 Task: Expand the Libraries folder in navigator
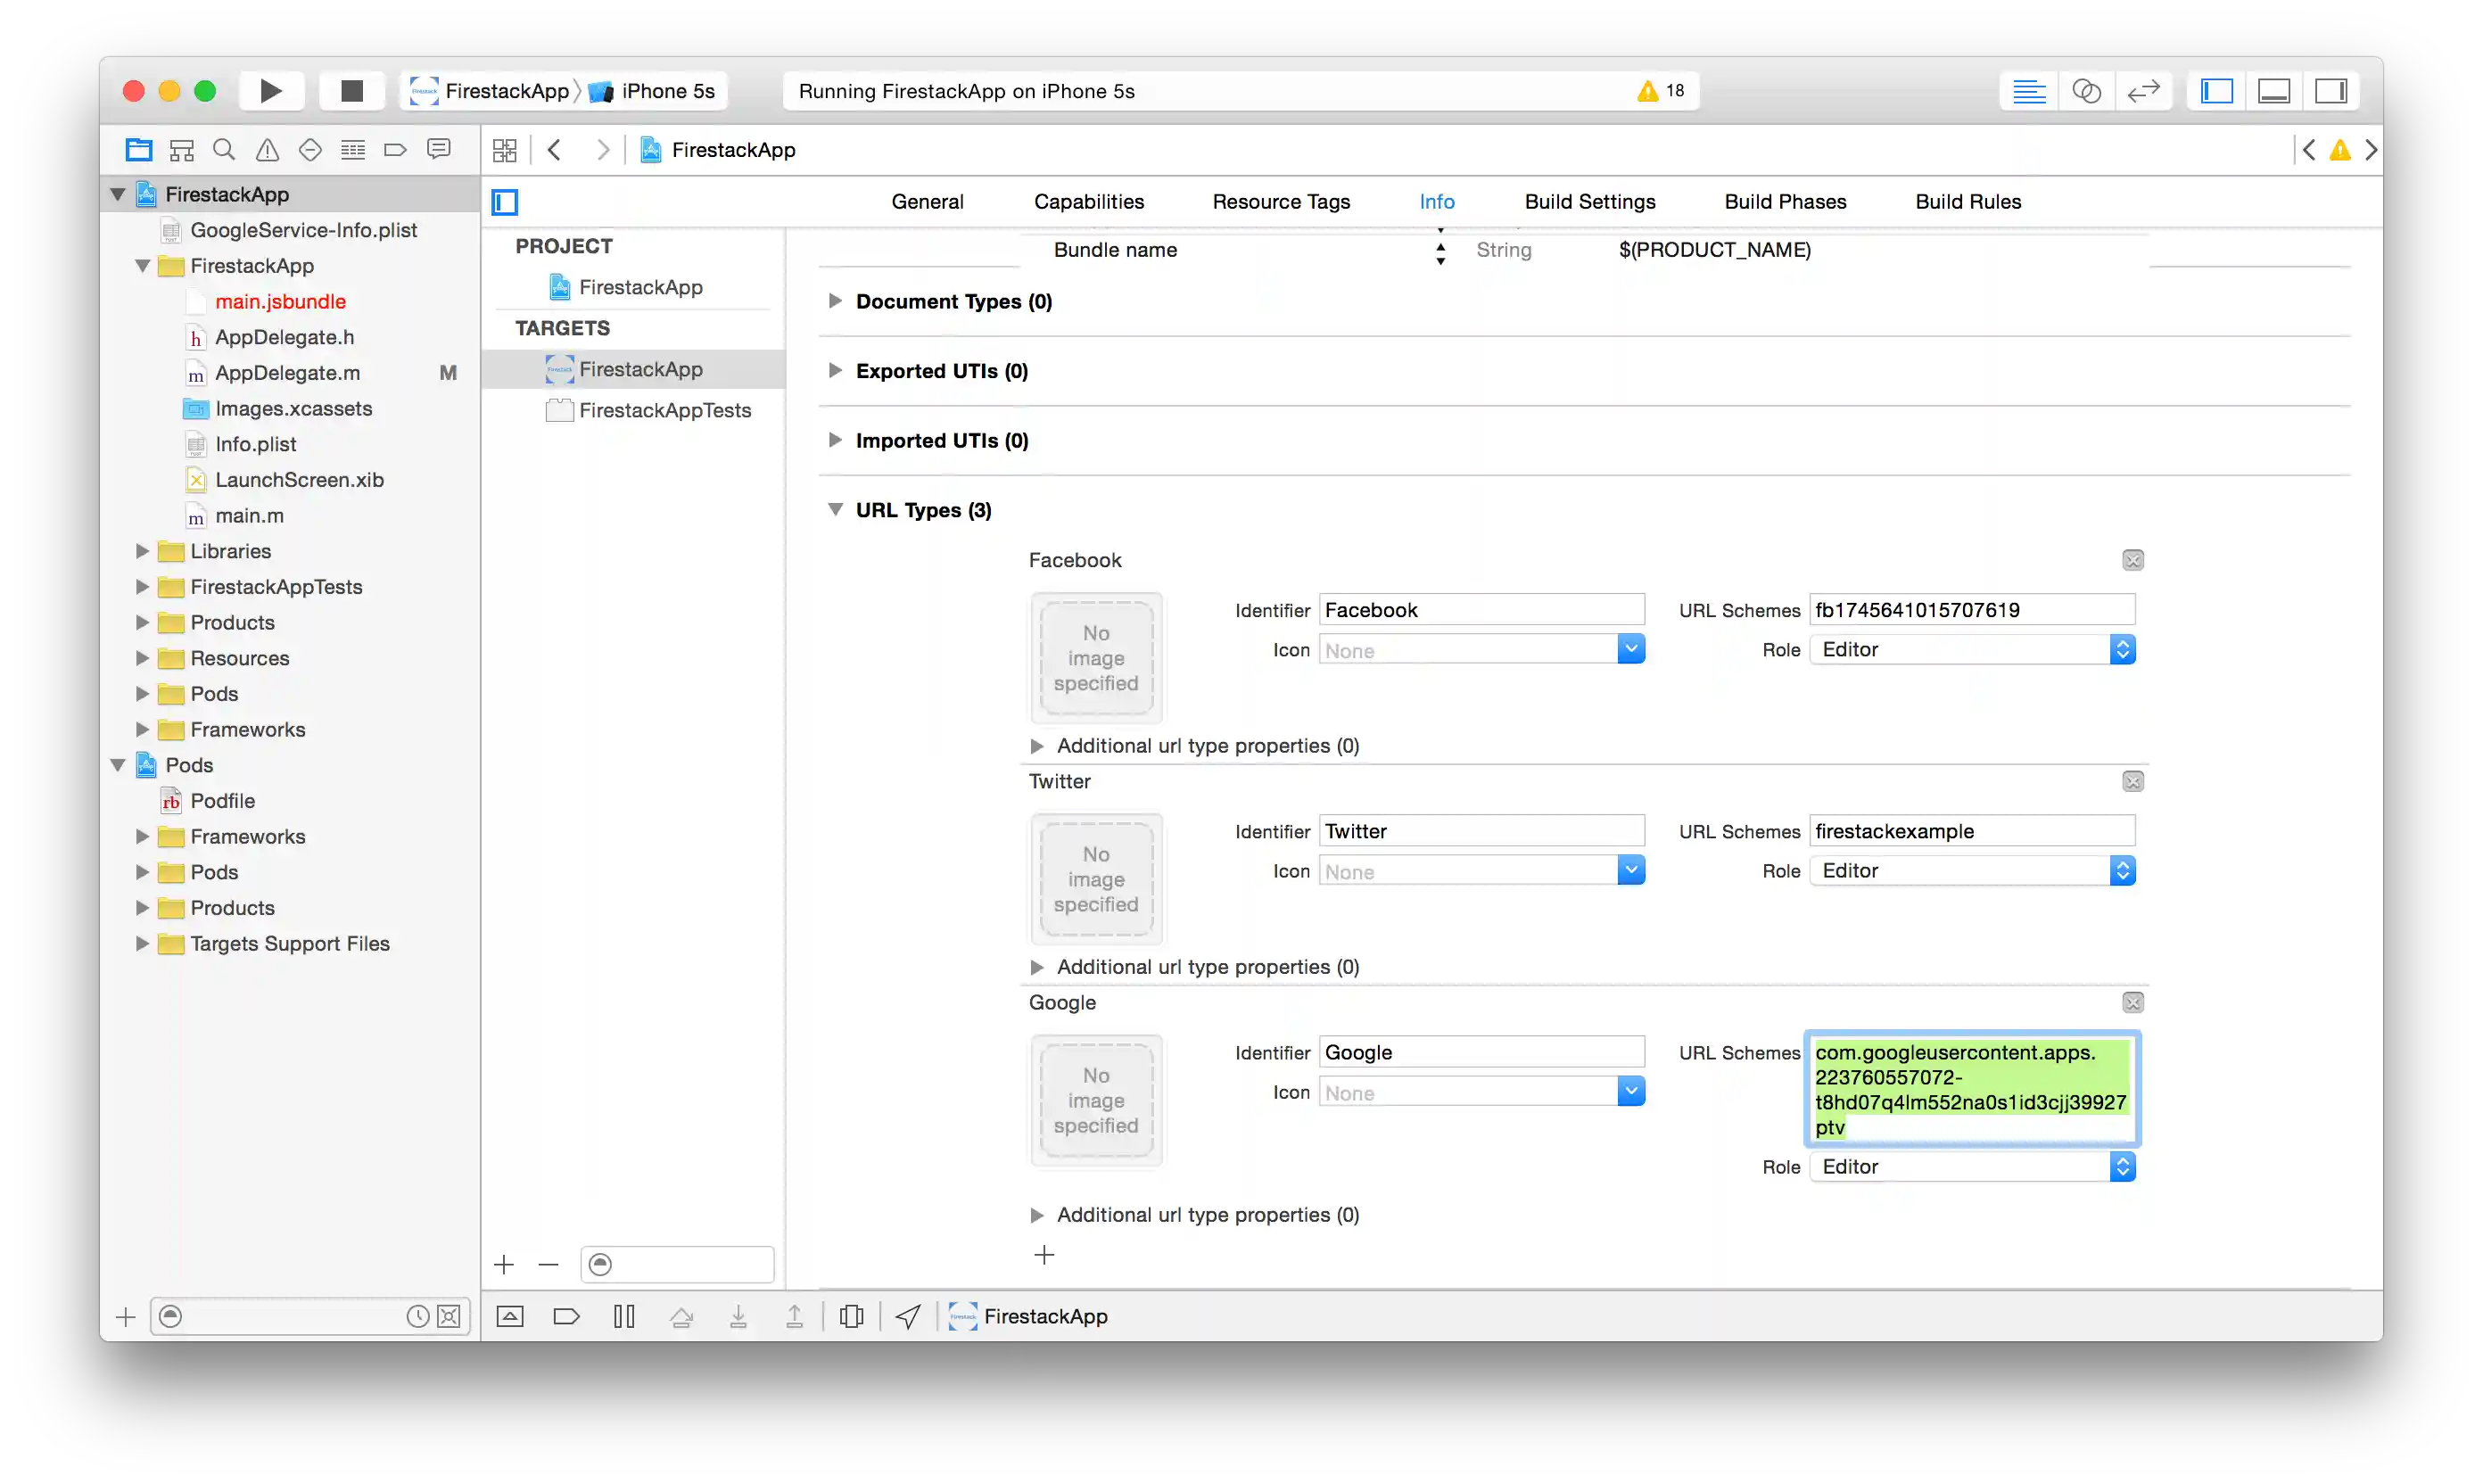click(142, 551)
